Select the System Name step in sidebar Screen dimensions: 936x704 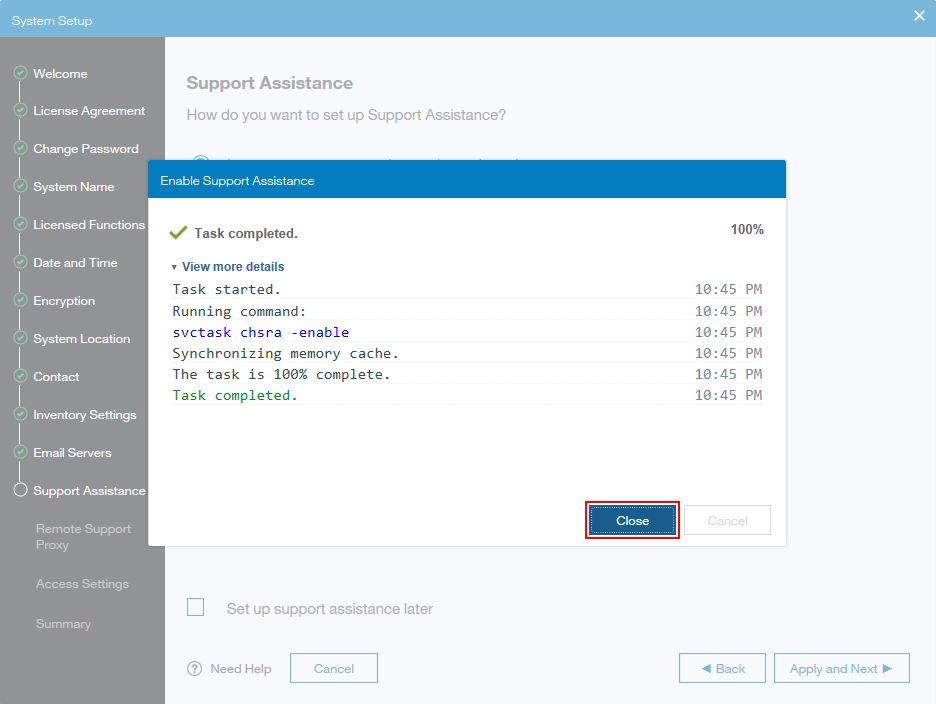tap(73, 187)
